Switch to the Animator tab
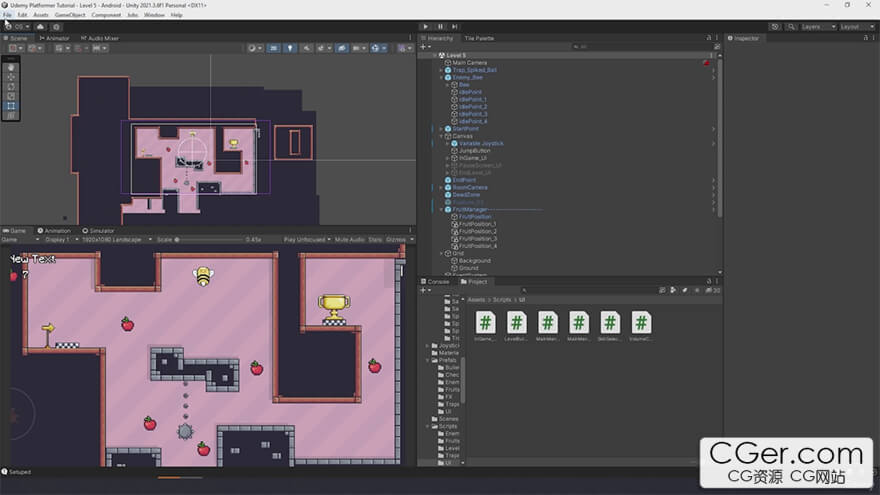Viewport: 880px width, 495px height. (x=54, y=38)
